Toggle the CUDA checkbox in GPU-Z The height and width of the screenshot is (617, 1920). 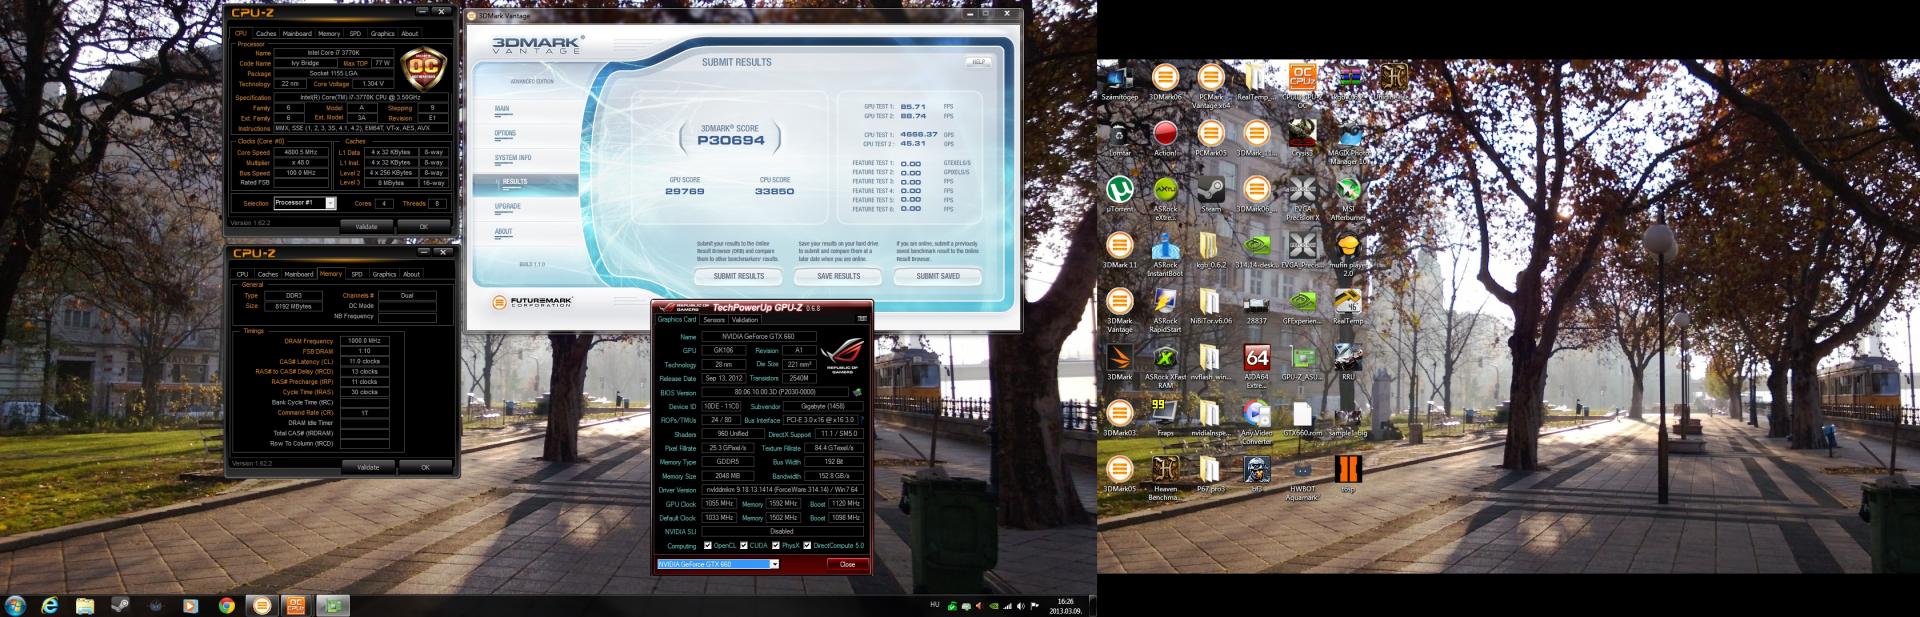[x=743, y=545]
